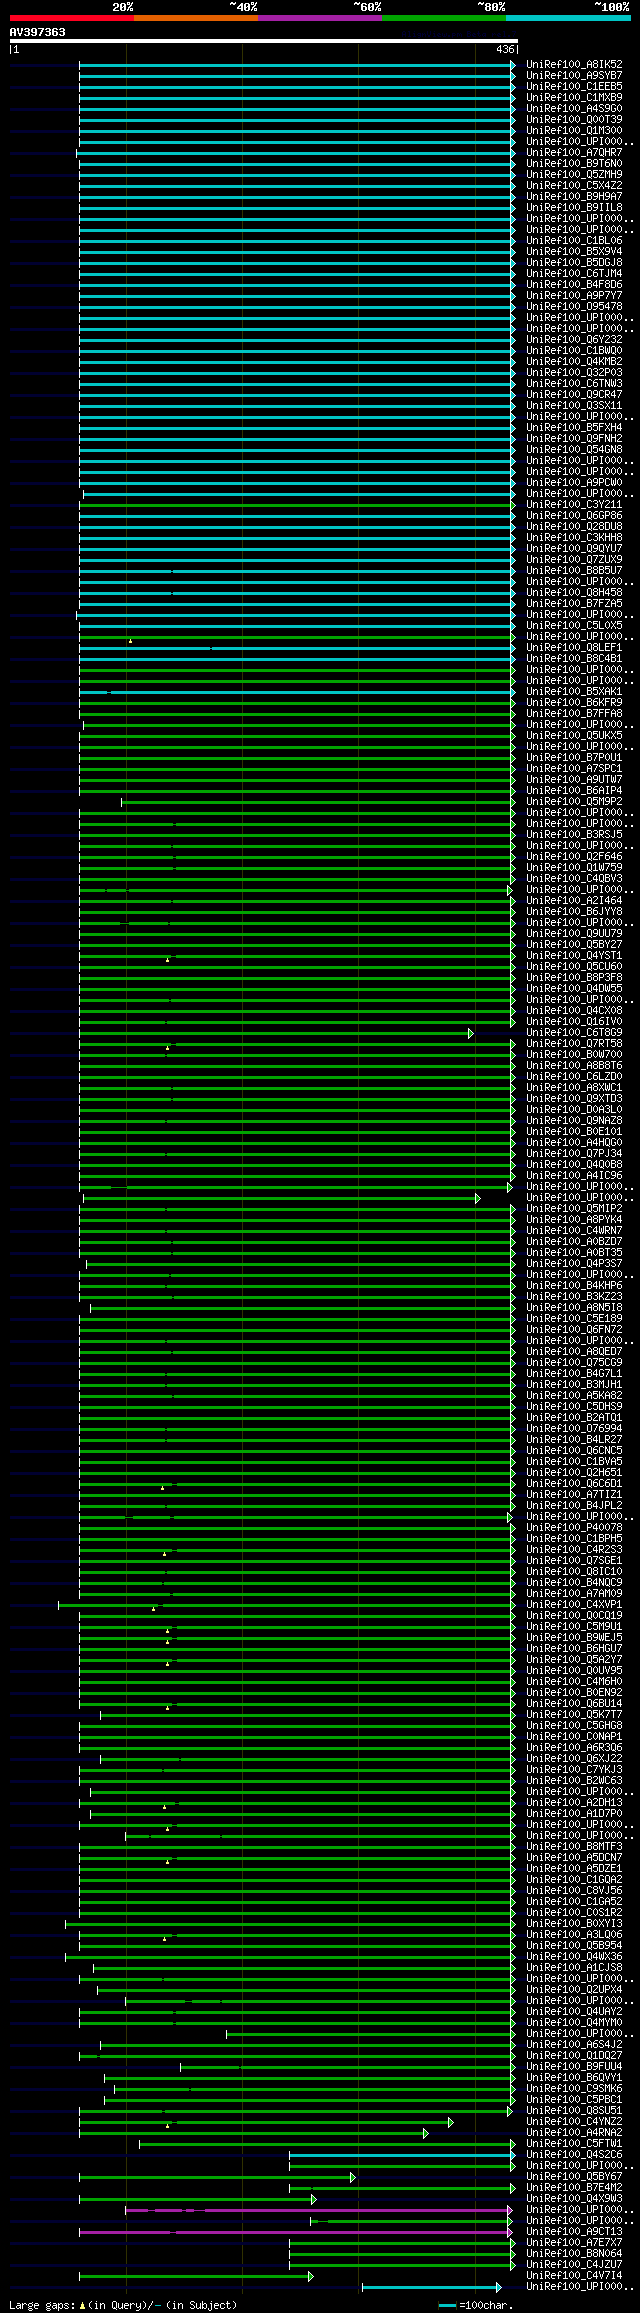Select label UniRef100_A4RNA2
This screenshot has width=640, height=2313.
[574, 2133]
